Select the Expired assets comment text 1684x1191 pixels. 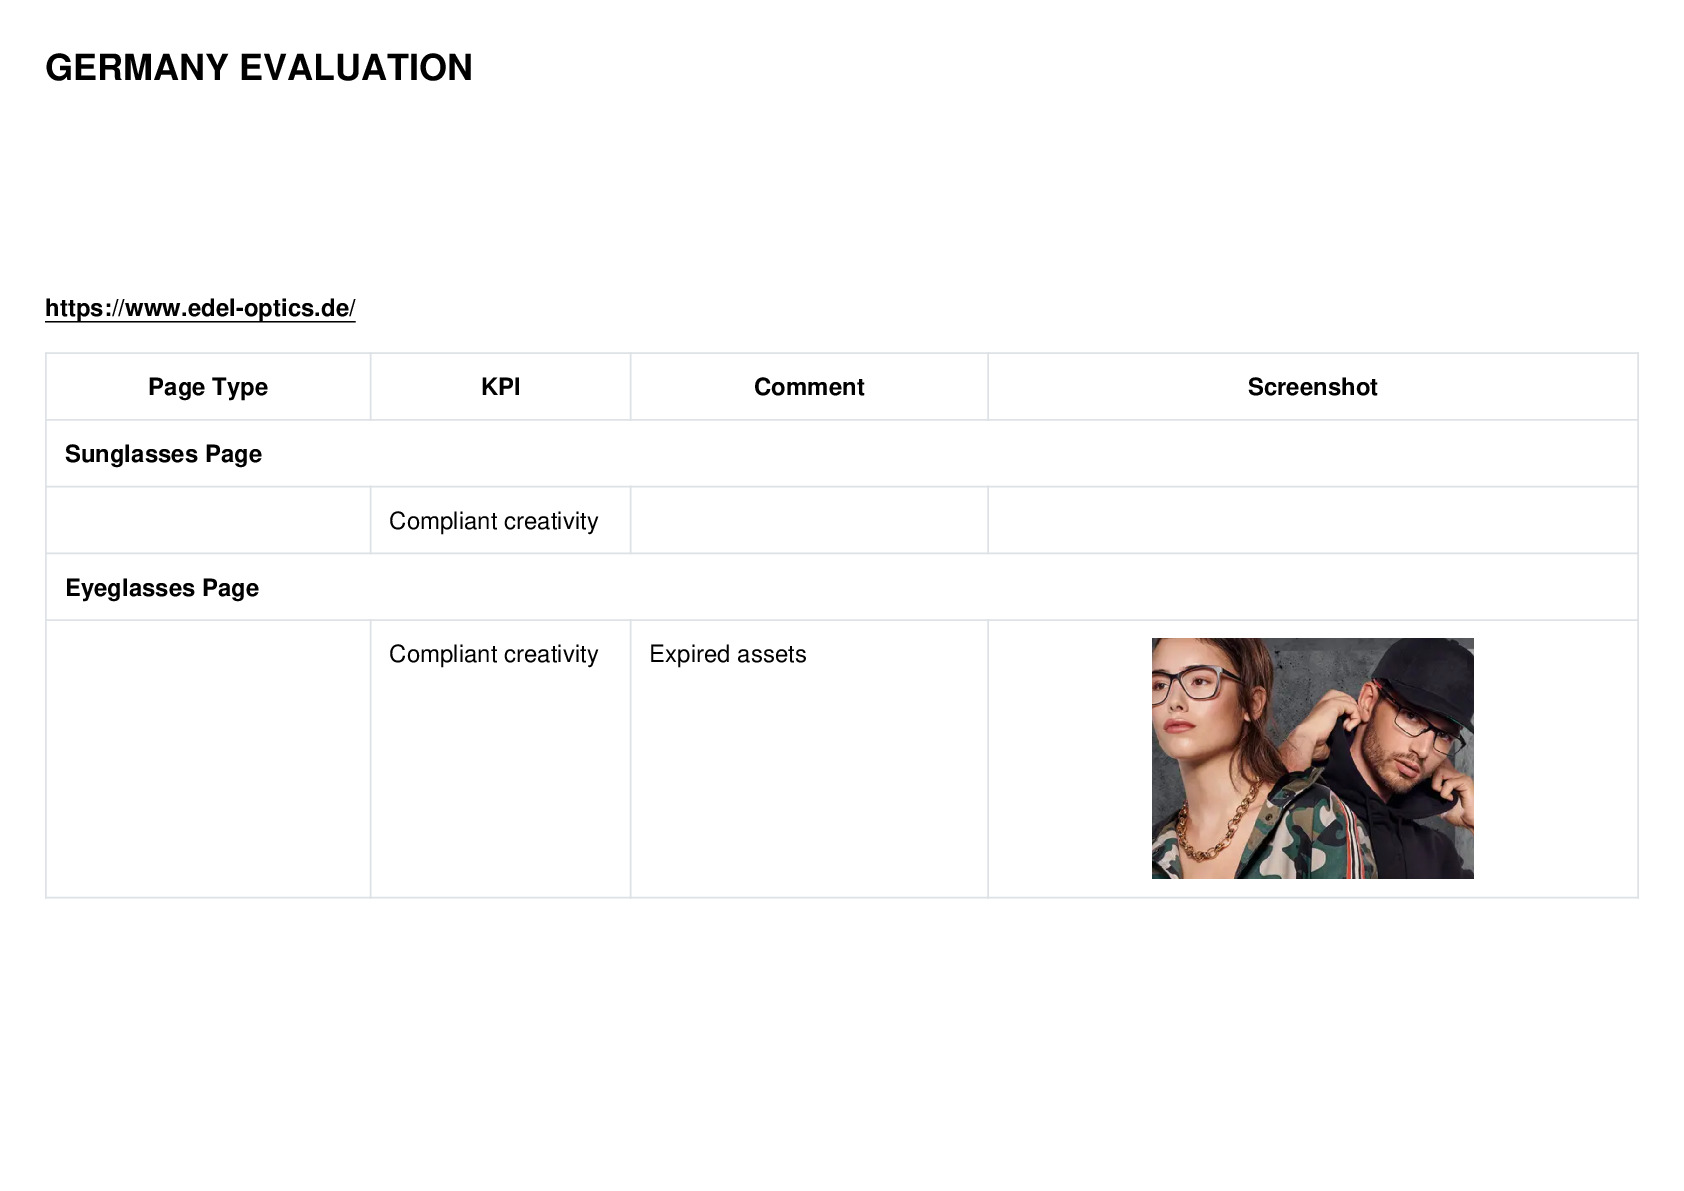click(x=727, y=654)
